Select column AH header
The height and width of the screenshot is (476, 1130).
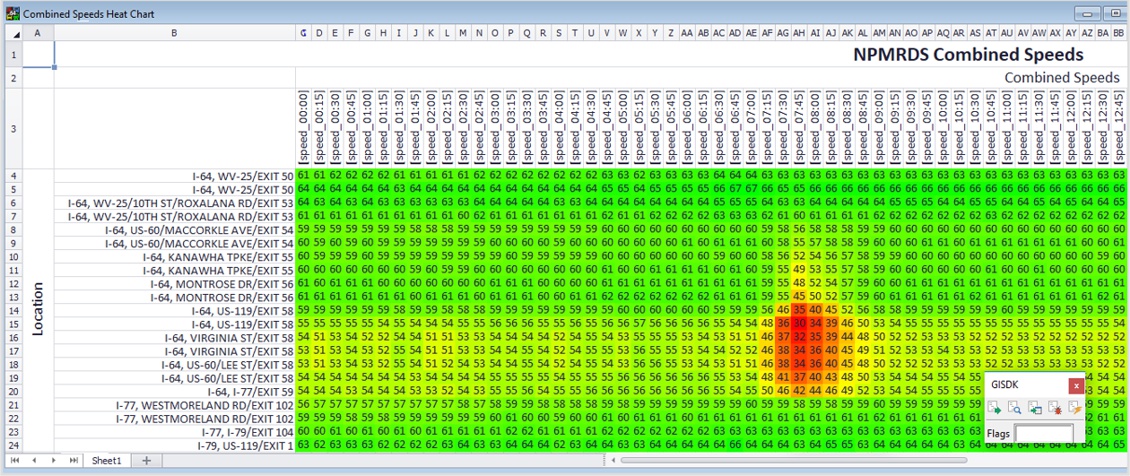point(798,33)
